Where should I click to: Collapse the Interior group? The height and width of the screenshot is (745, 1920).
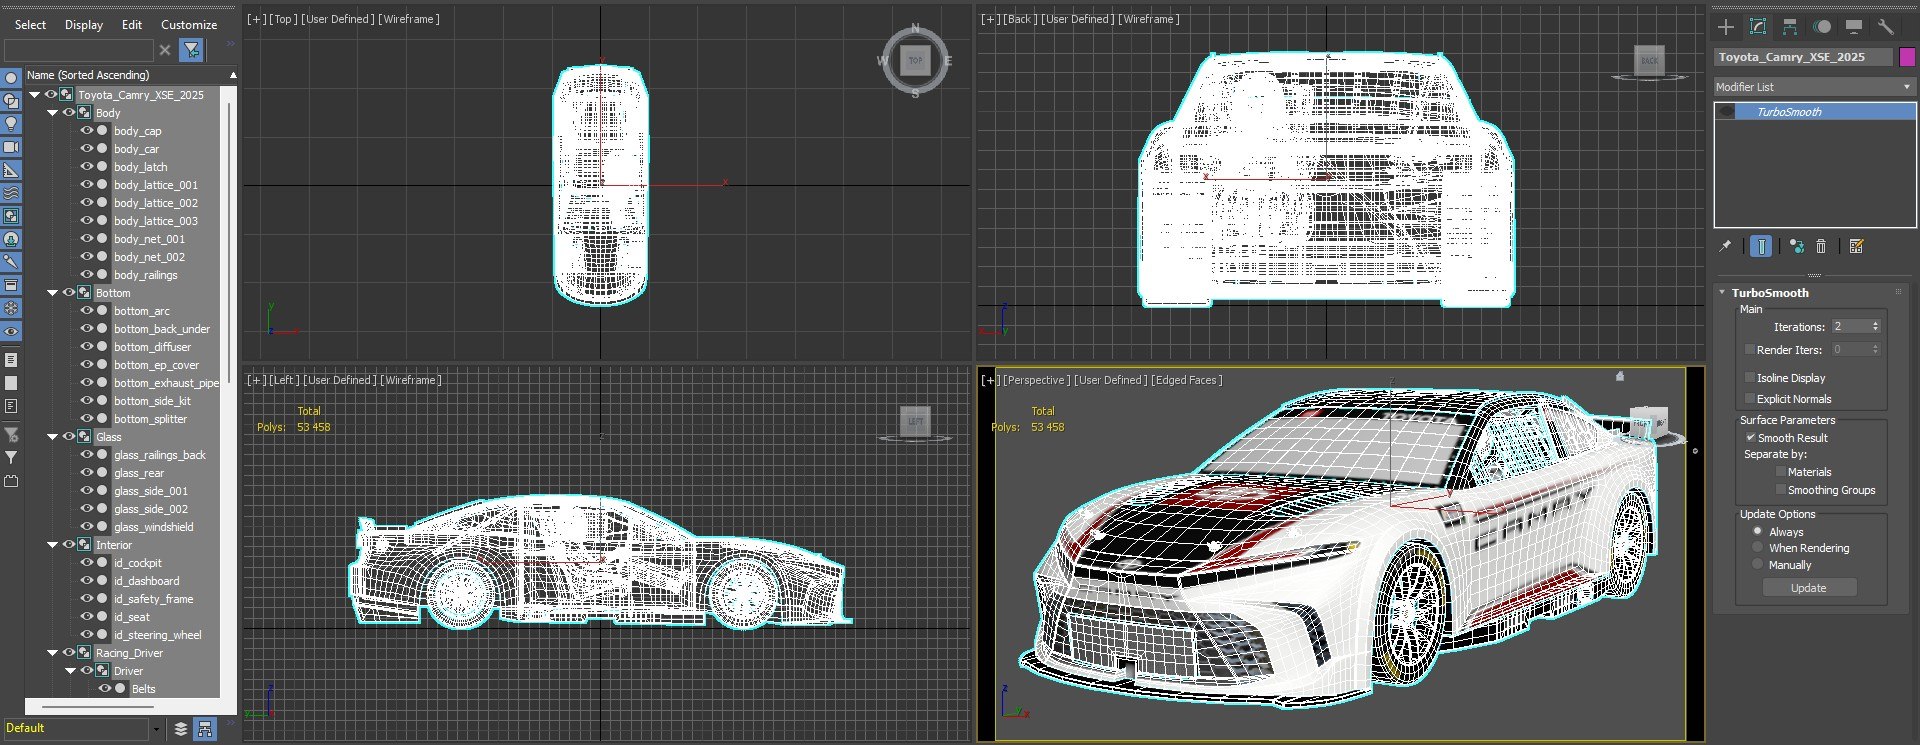tap(53, 545)
